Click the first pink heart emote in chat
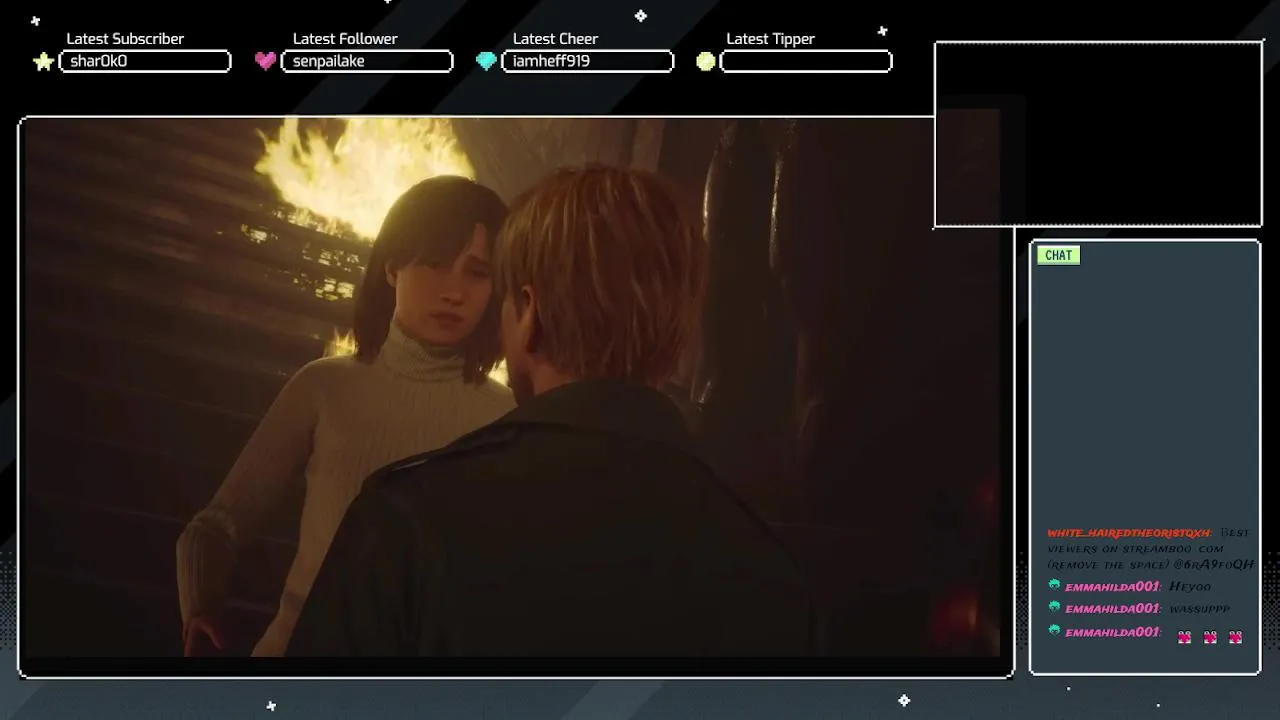 [x=1185, y=637]
